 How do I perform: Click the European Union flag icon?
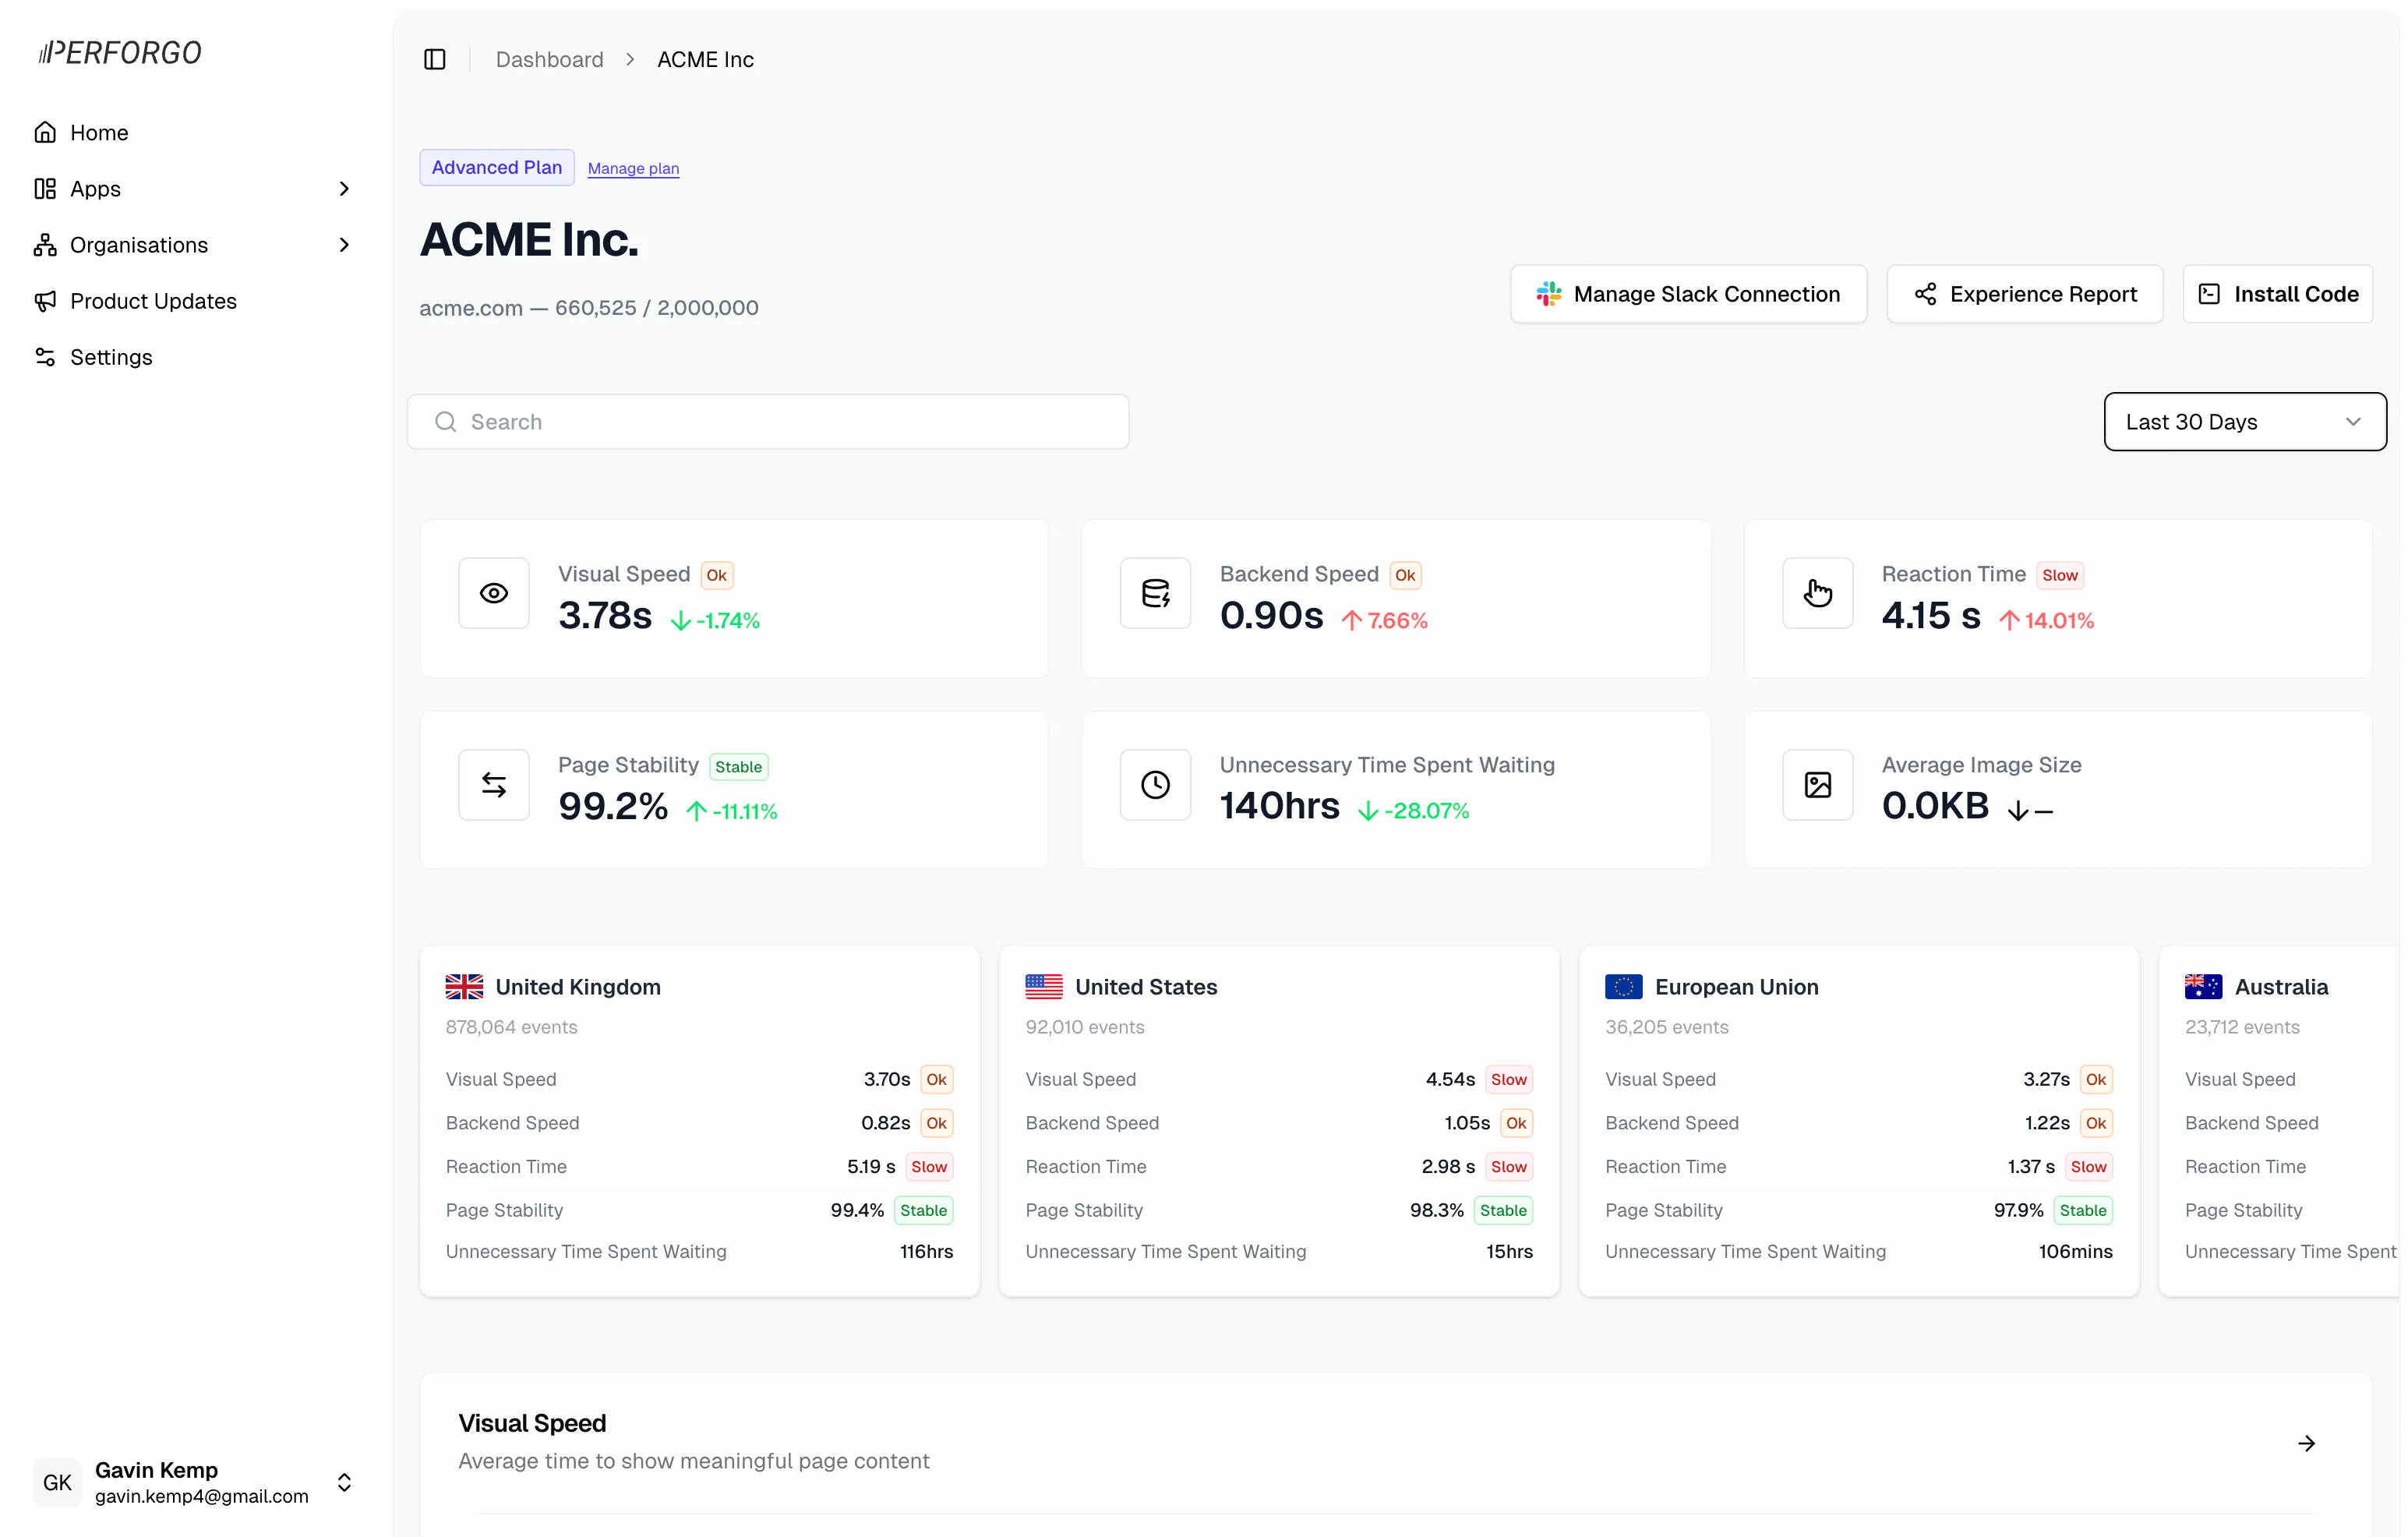pos(1624,987)
